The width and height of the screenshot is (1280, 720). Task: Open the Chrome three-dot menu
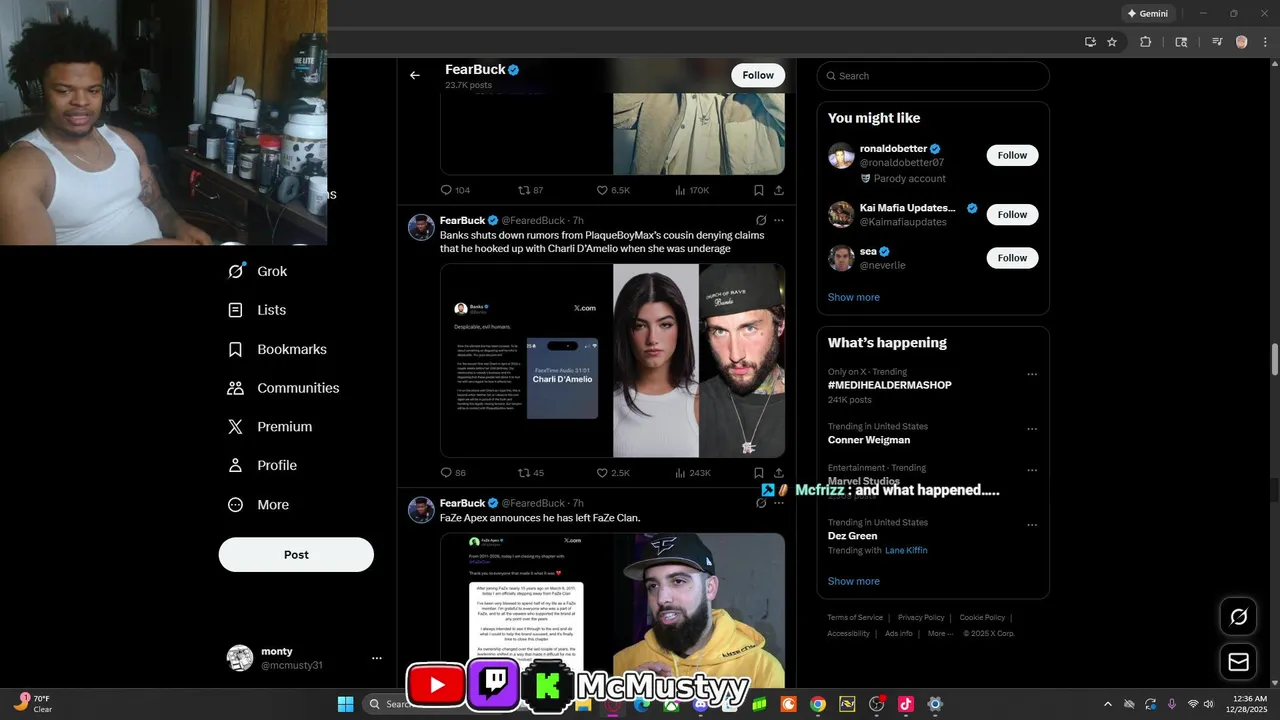click(1264, 42)
